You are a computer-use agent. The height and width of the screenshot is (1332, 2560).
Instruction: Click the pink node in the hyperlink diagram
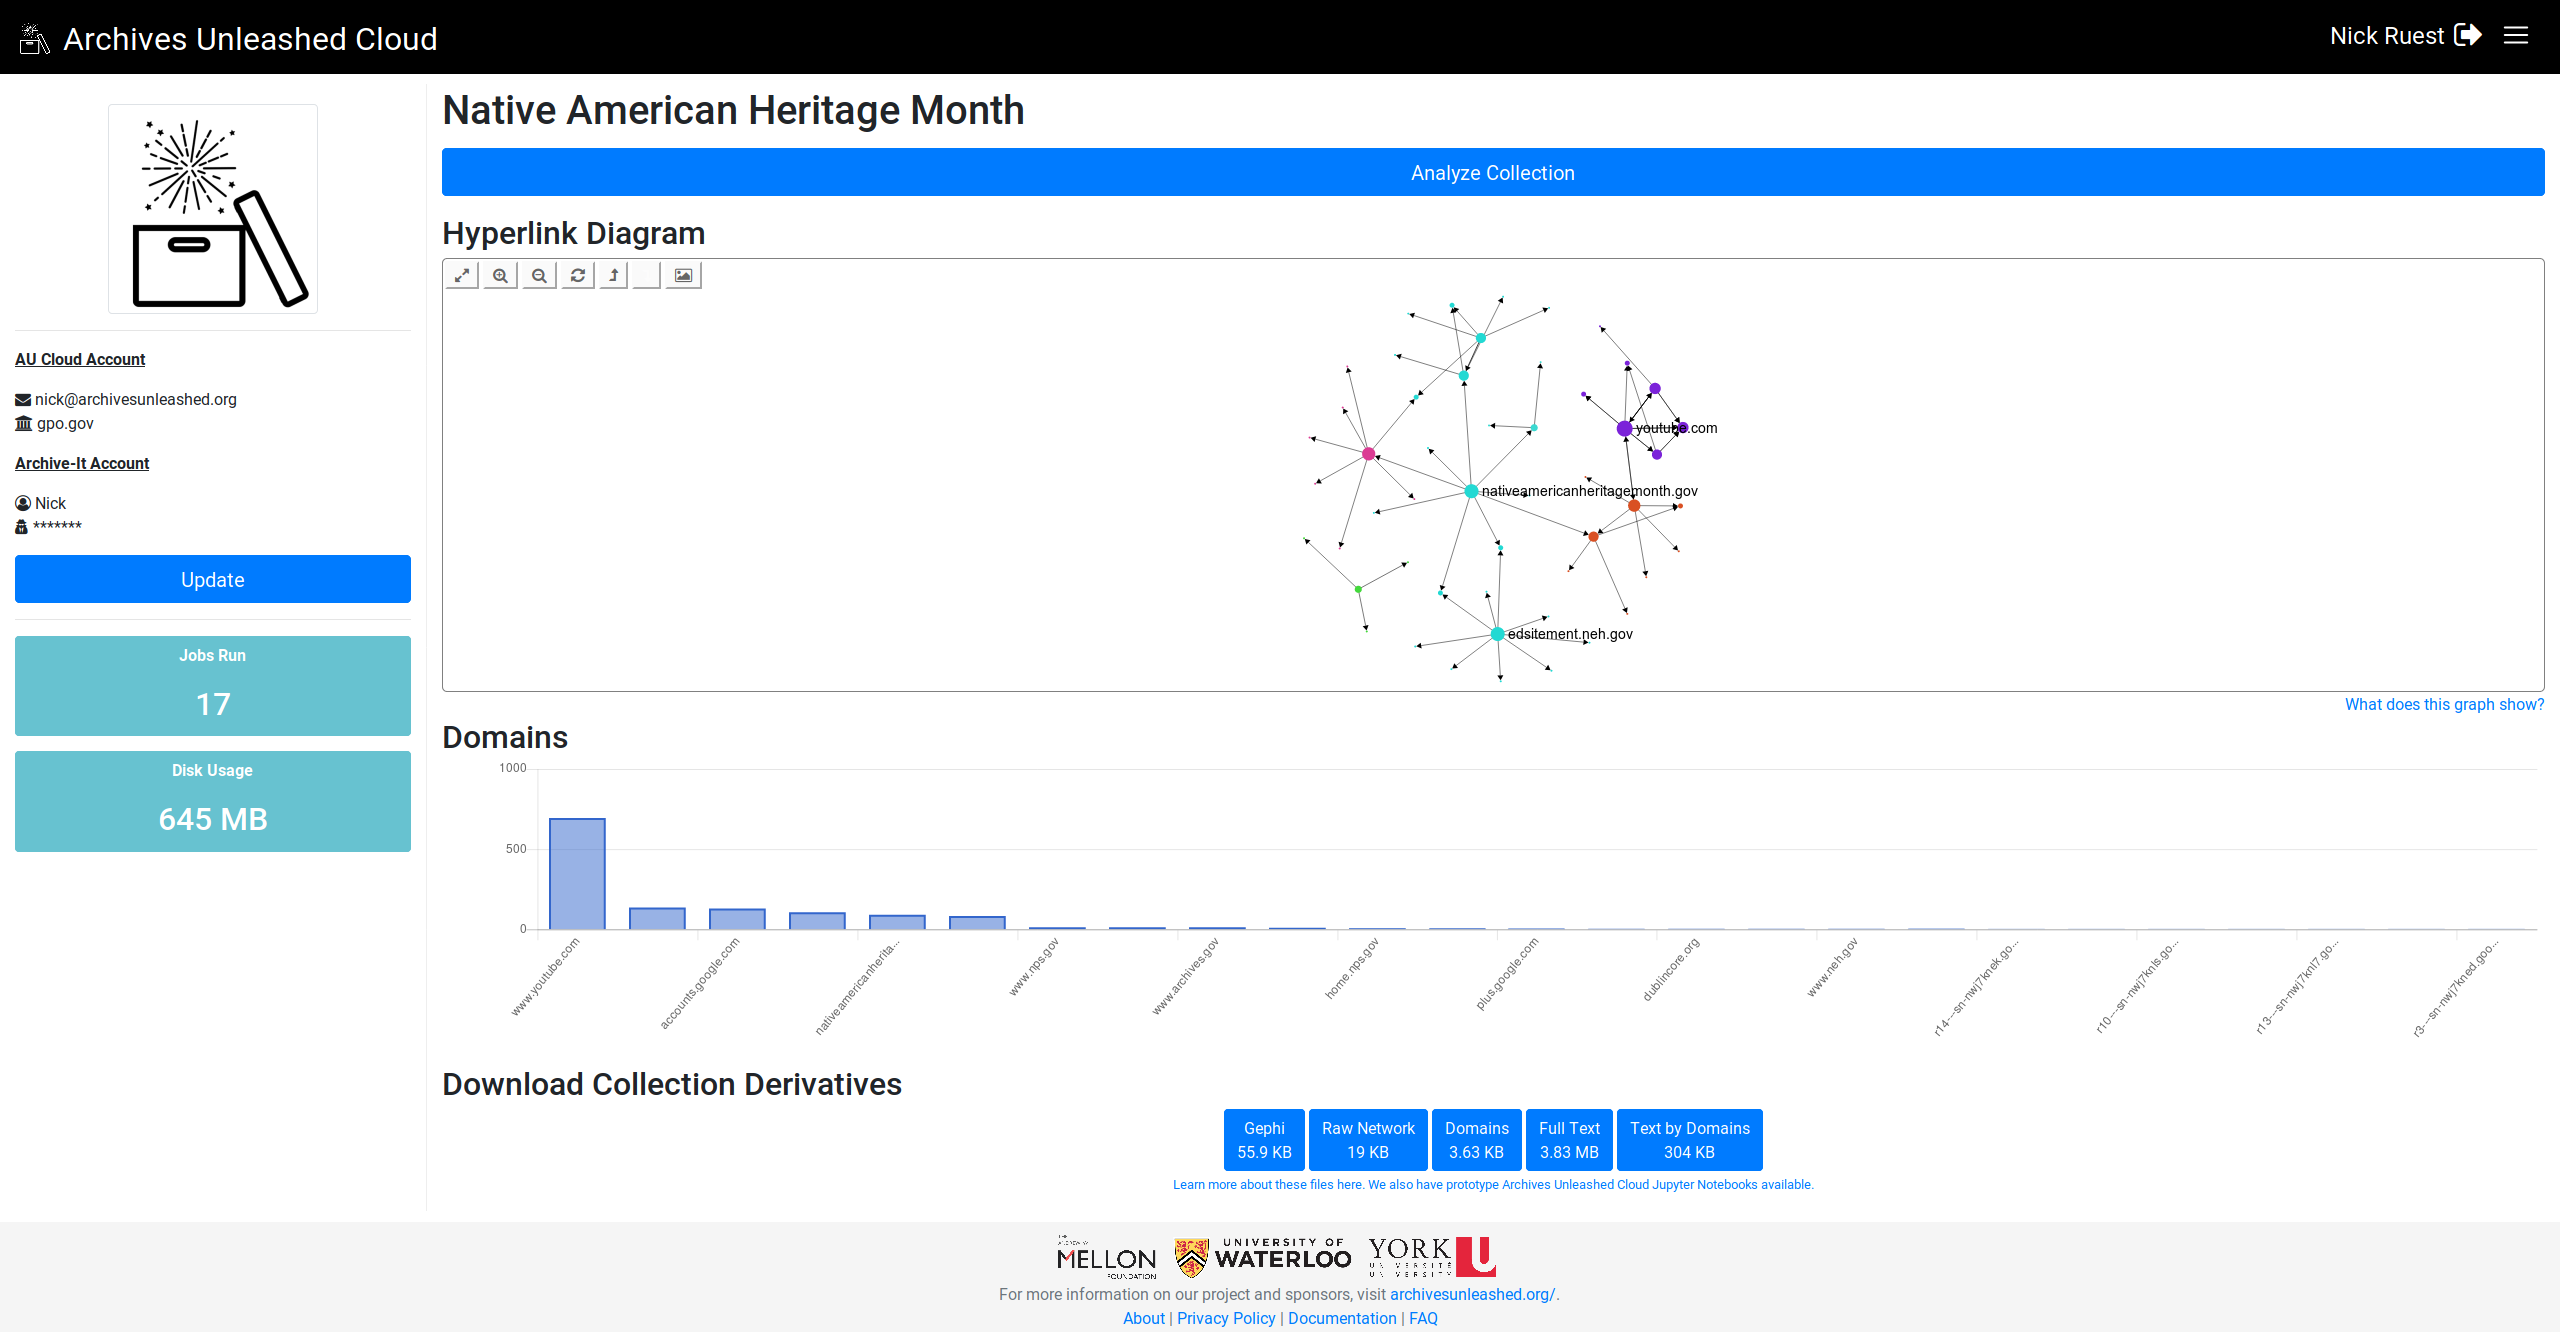pos(1368,454)
